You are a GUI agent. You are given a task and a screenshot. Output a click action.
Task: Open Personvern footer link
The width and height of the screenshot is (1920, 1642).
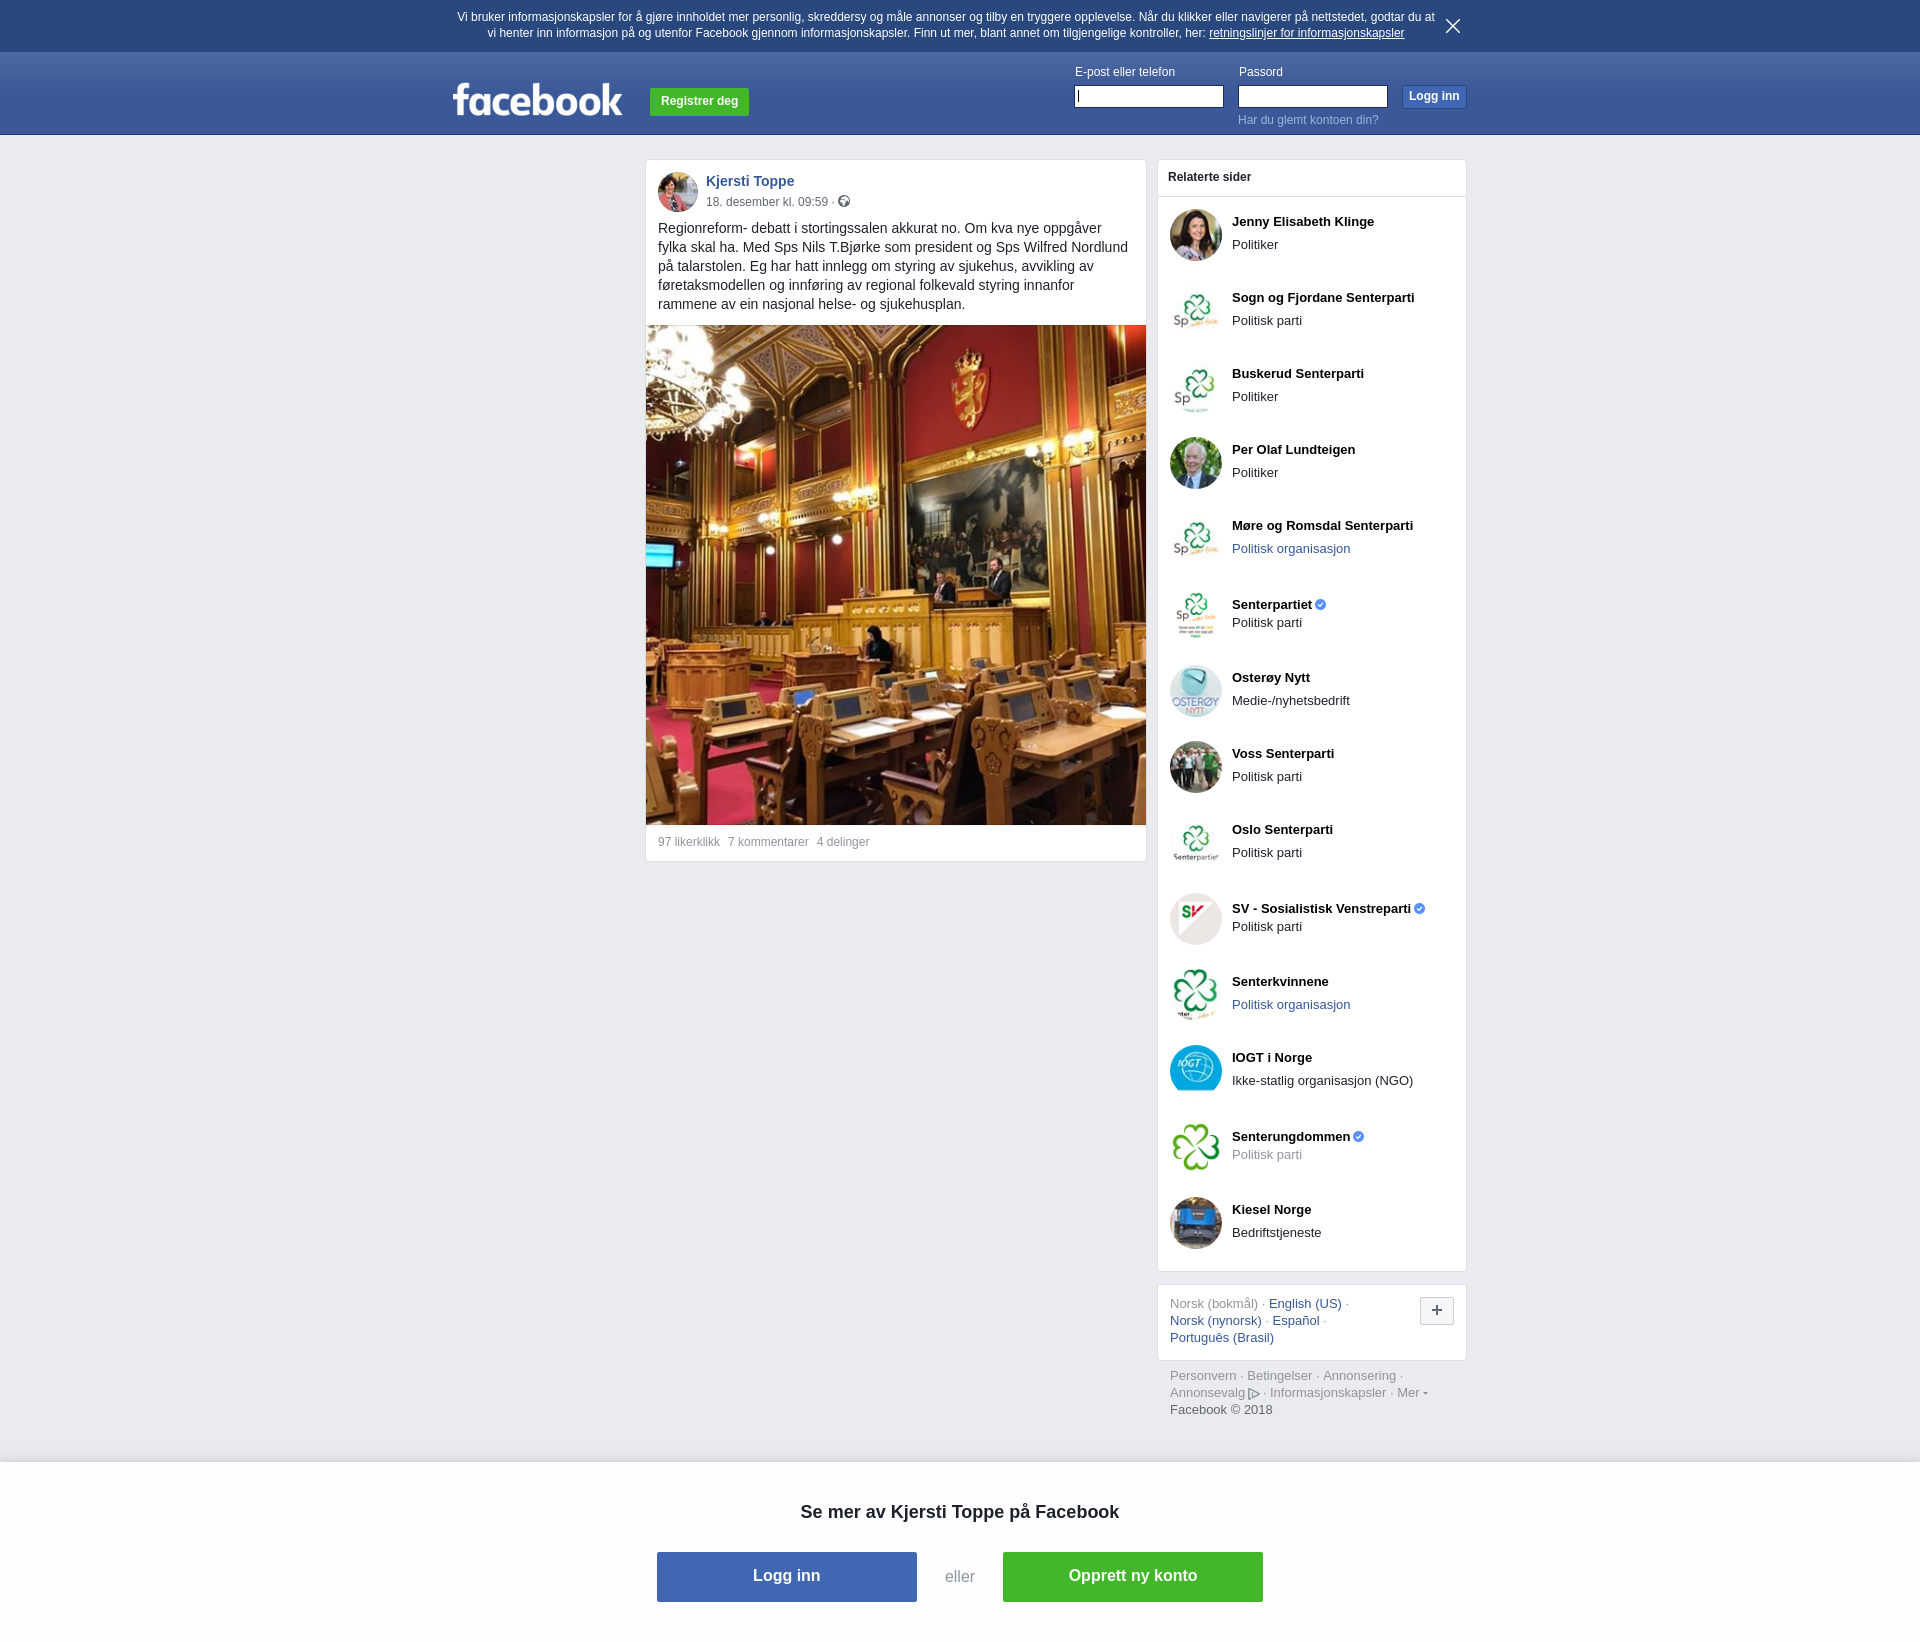coord(1203,1376)
